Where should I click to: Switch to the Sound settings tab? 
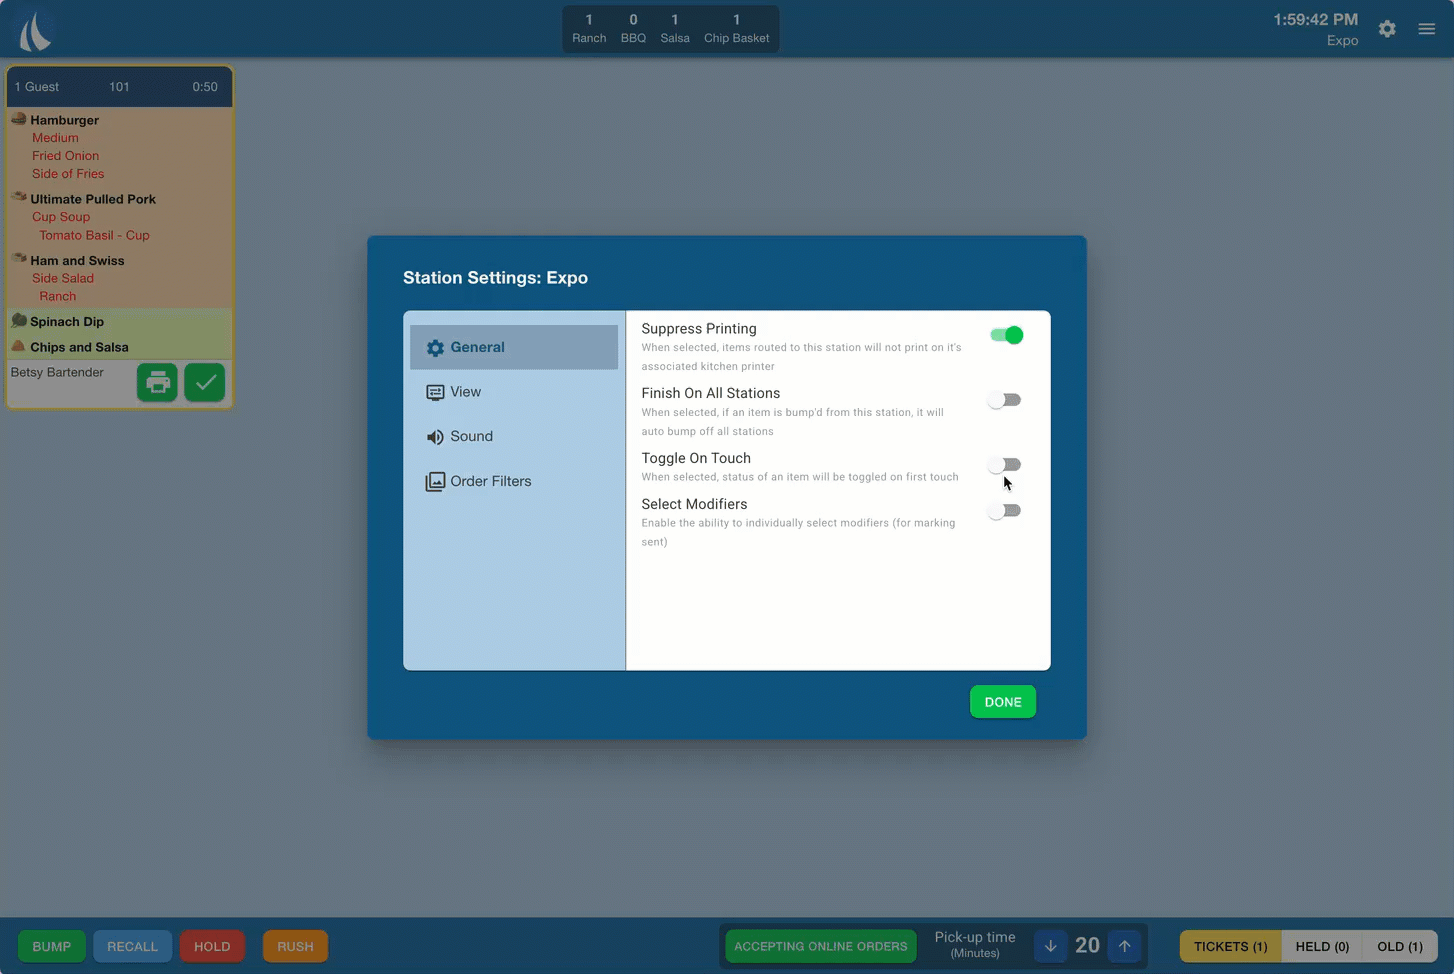471,437
